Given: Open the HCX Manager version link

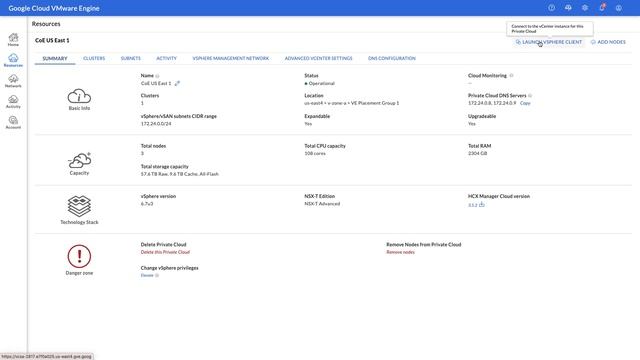Looking at the screenshot, I should pos(473,205).
